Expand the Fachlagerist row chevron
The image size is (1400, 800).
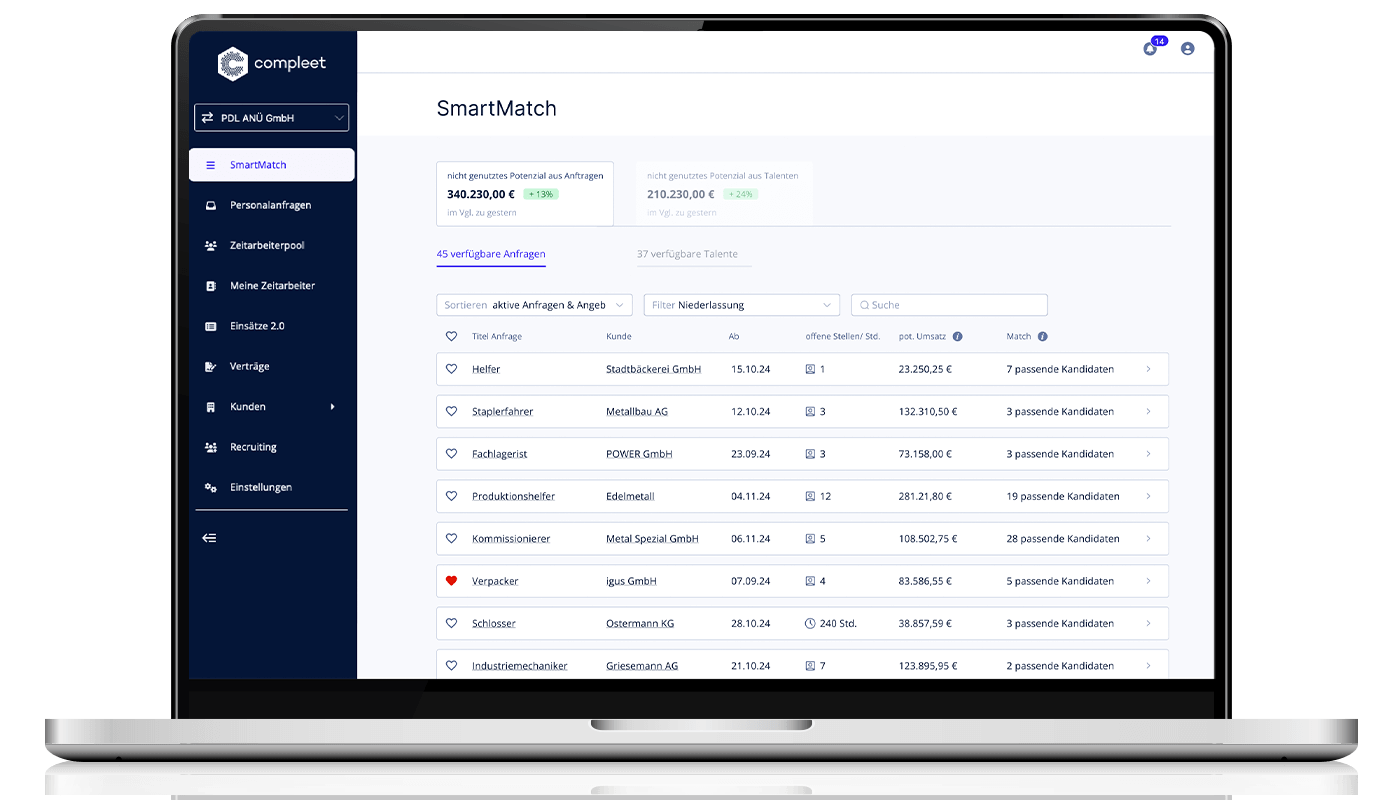pyautogui.click(x=1148, y=454)
